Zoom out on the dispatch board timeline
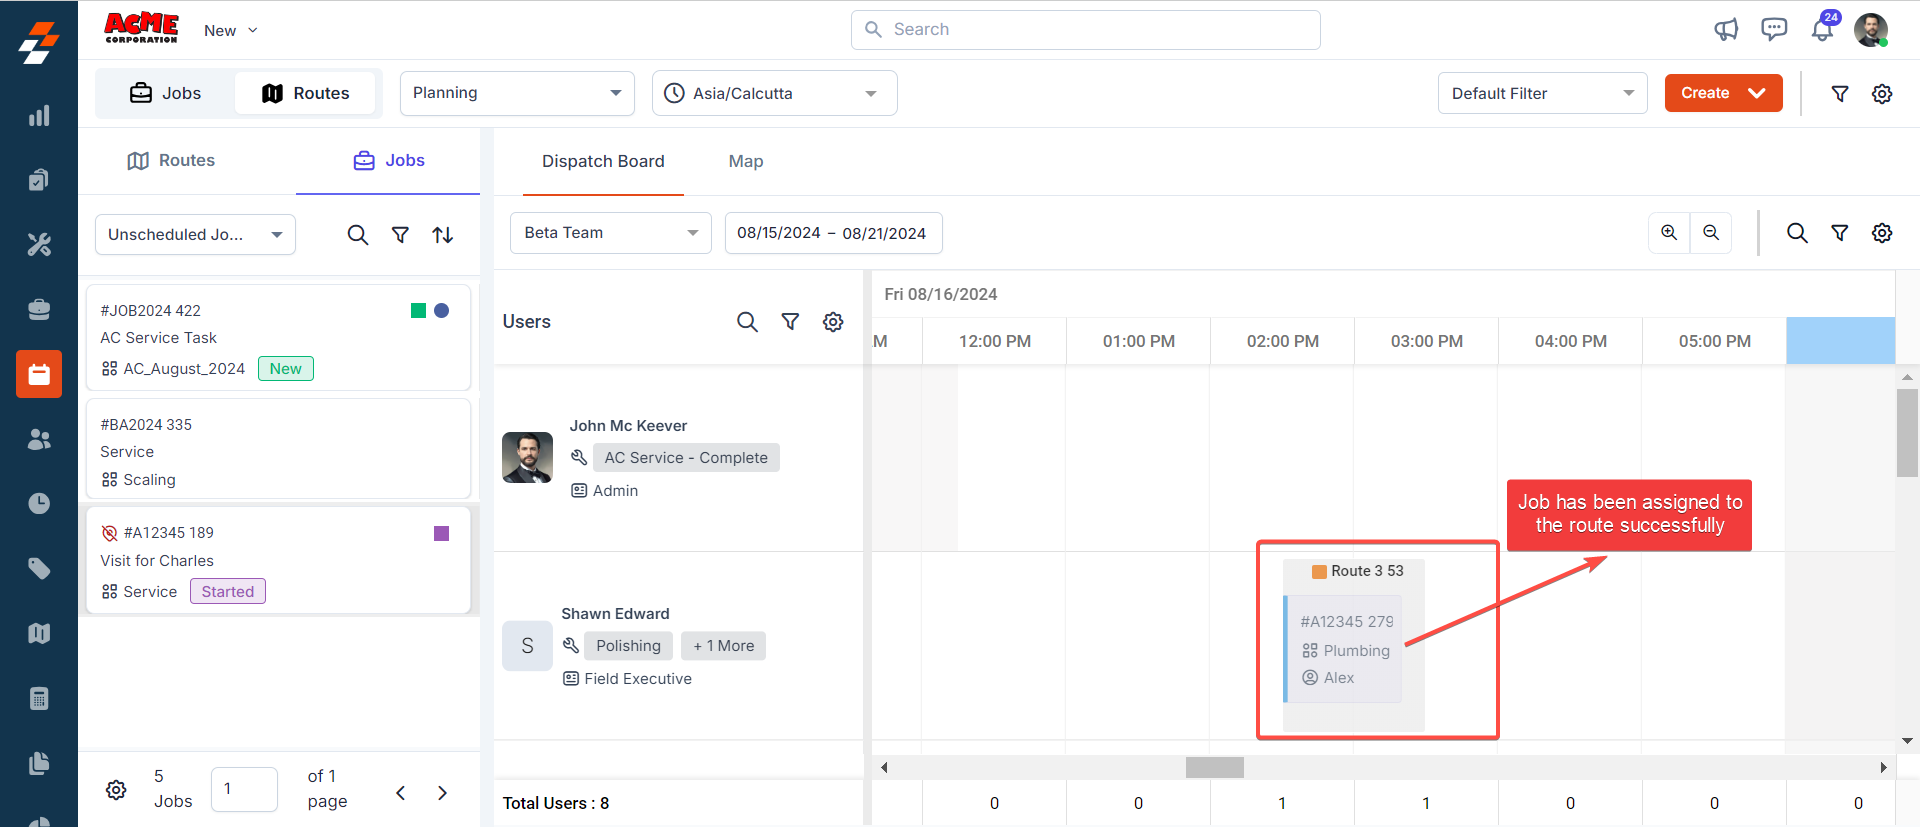1920x827 pixels. 1711,233
